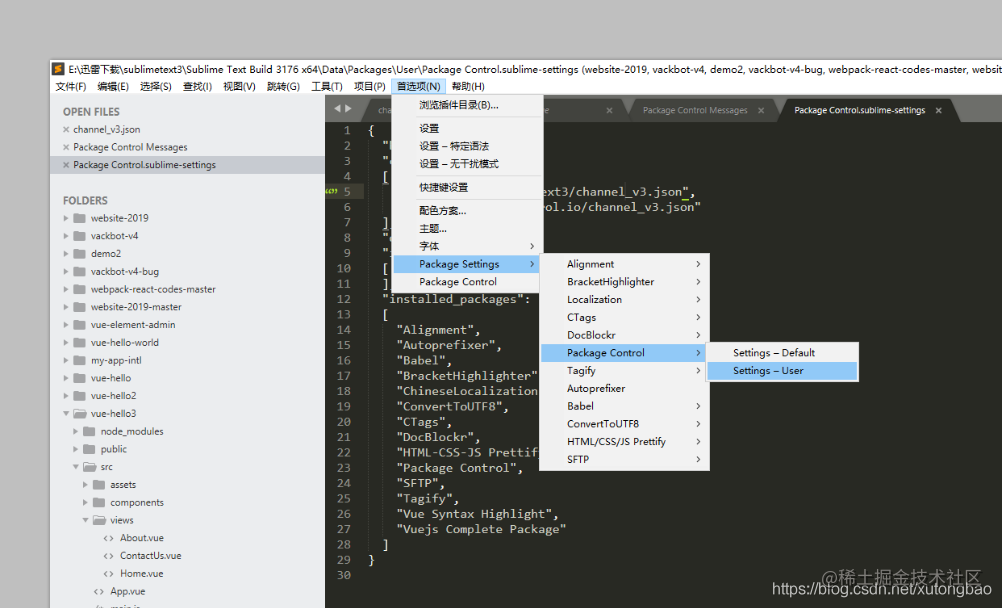The width and height of the screenshot is (1002, 608).
Task: Choose Settings – Default
Action: coord(782,353)
